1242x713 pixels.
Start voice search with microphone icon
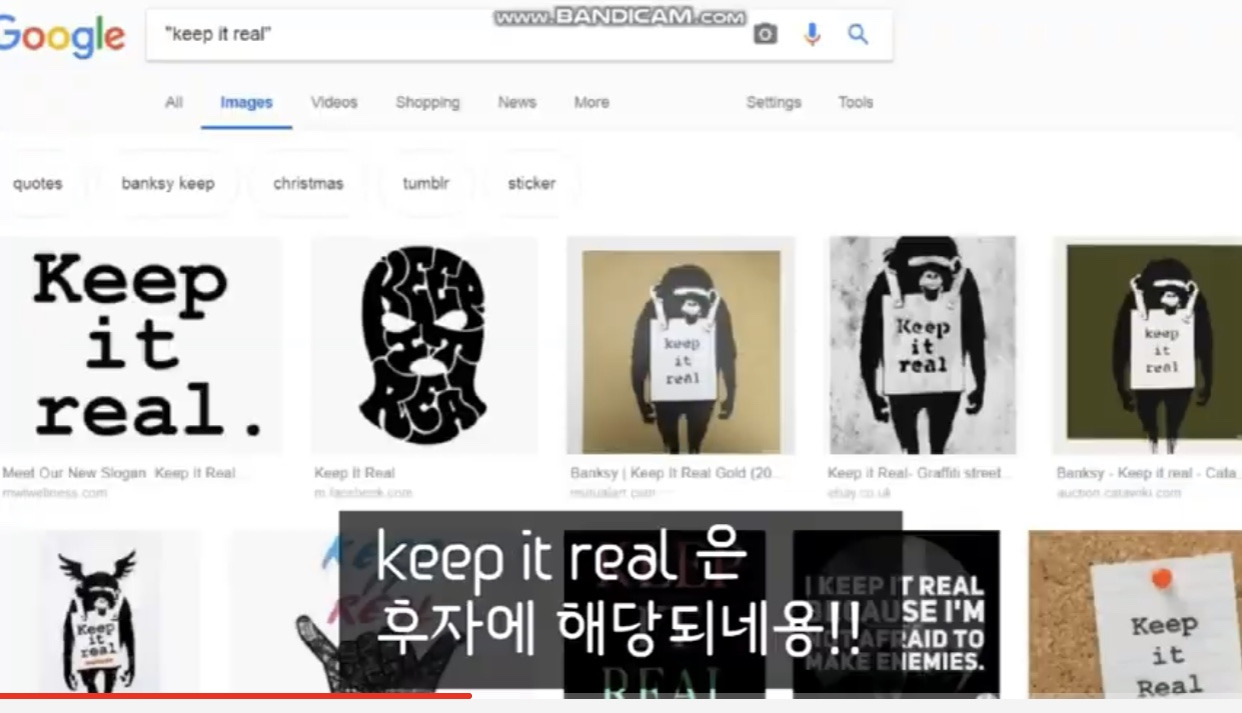(x=812, y=35)
